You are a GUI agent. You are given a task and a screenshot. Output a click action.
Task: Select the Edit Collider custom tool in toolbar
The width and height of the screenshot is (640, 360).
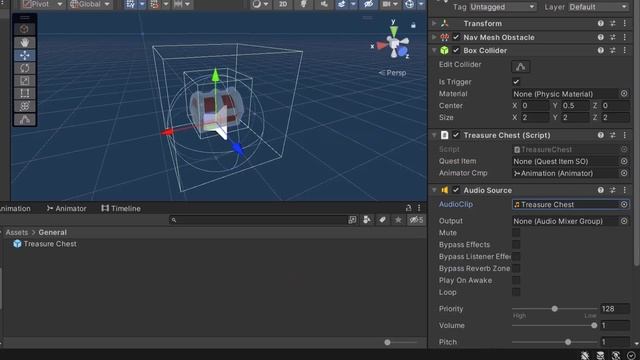coord(24,119)
